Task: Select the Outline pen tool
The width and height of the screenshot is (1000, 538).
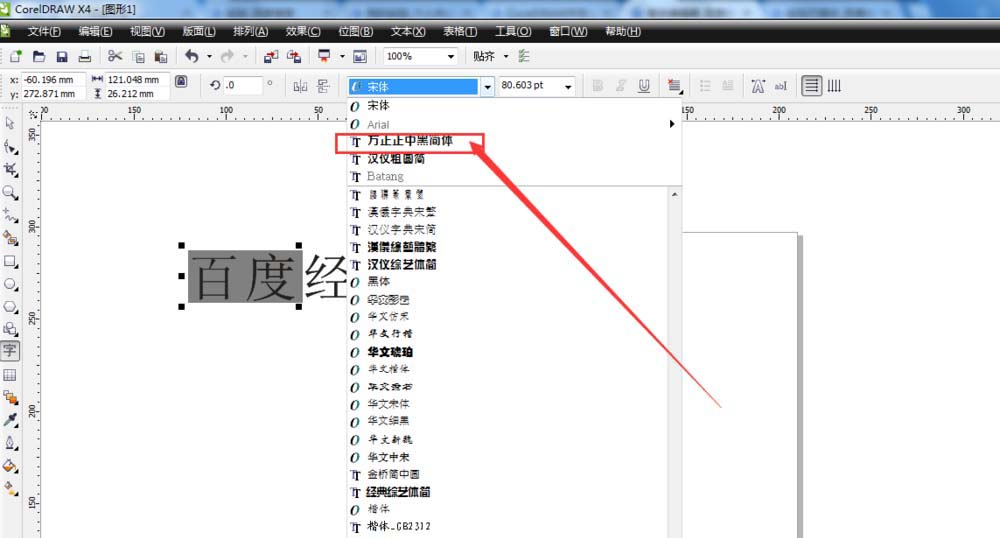Action: [x=10, y=443]
